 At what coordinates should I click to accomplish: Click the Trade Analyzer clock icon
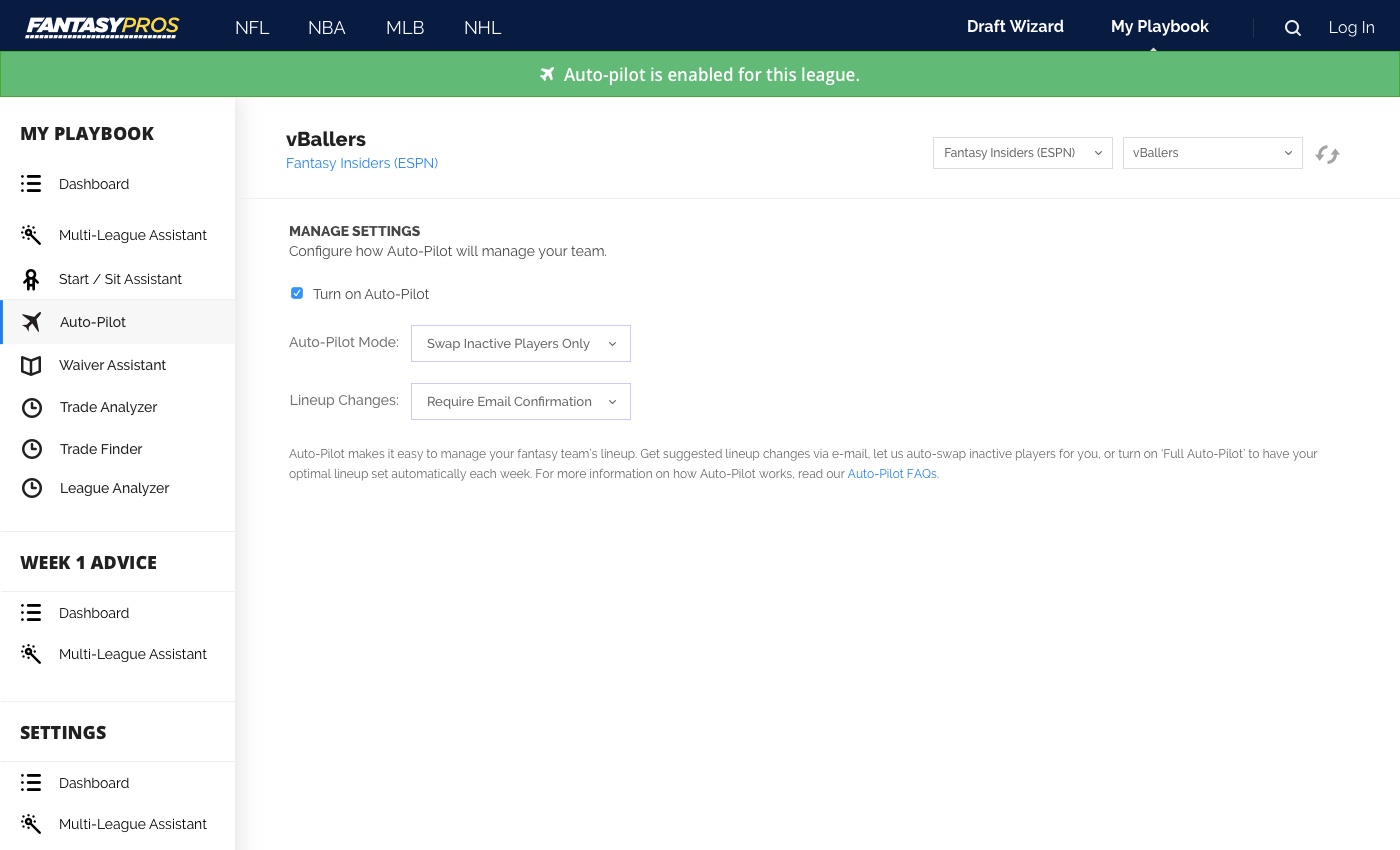pos(32,407)
